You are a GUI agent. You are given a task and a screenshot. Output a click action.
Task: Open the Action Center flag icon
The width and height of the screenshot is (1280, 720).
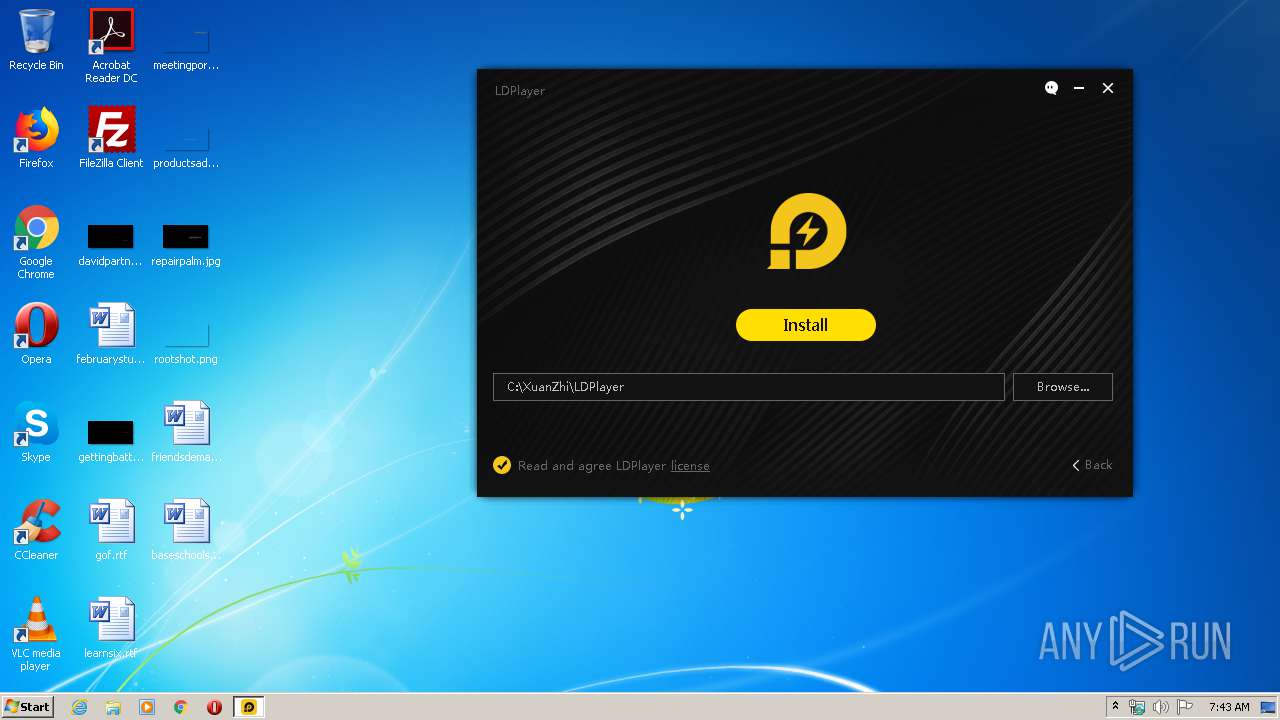pos(1184,707)
